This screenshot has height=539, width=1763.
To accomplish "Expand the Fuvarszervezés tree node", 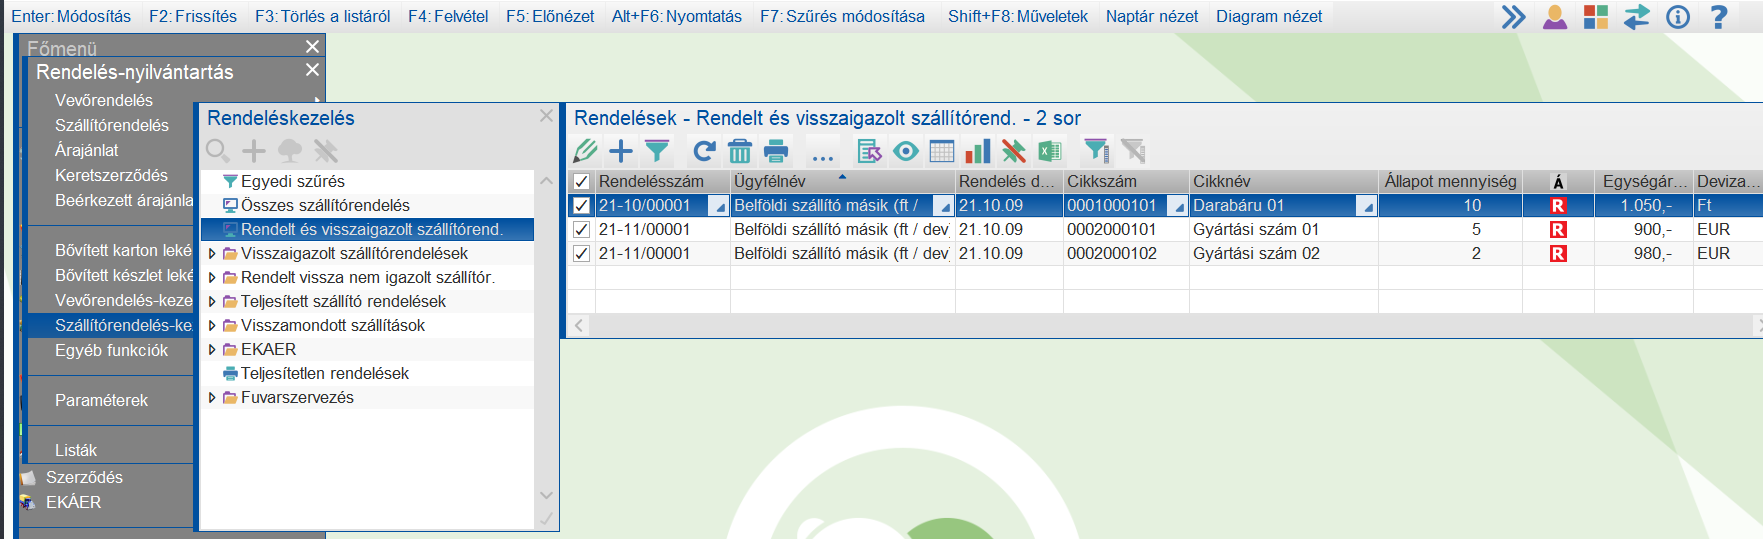I will point(212,398).
